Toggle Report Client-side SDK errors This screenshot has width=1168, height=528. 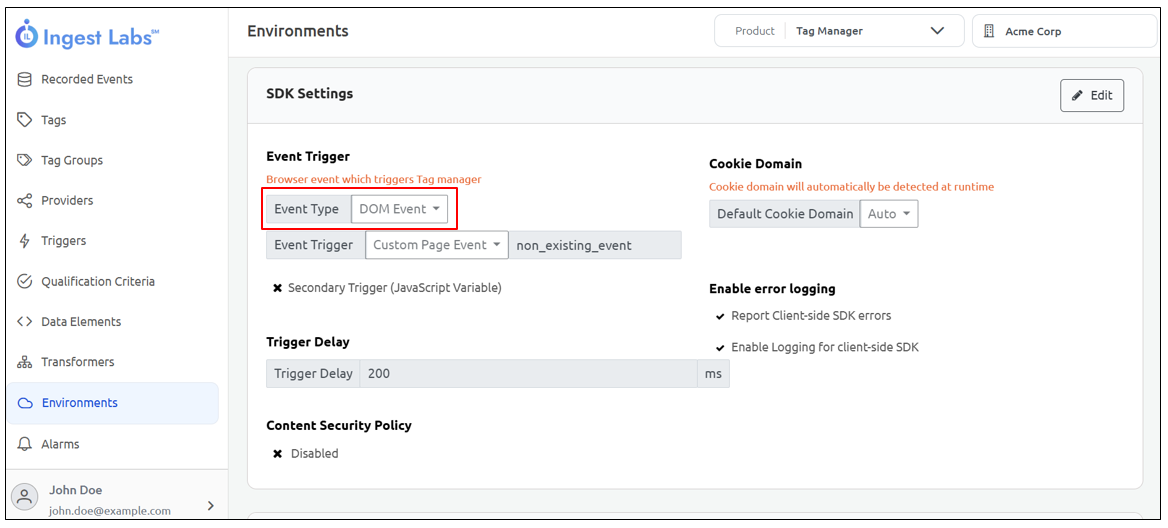point(720,316)
